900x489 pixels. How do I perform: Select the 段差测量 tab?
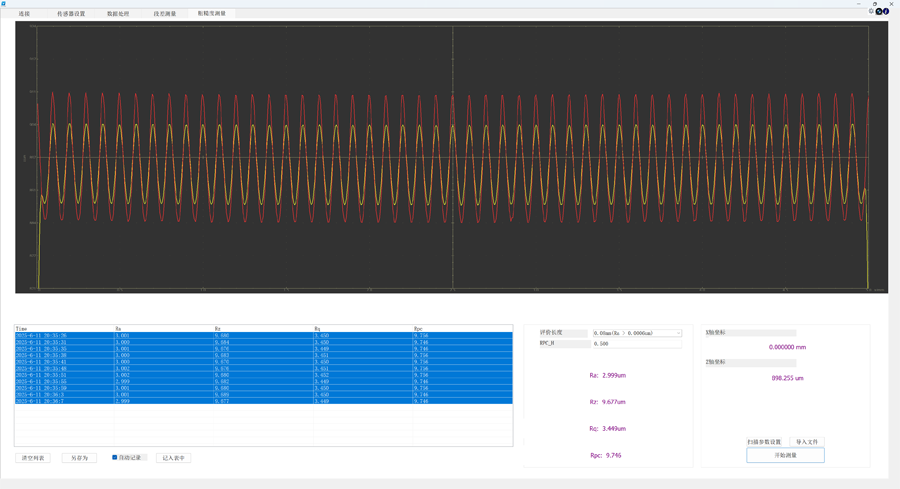[165, 14]
